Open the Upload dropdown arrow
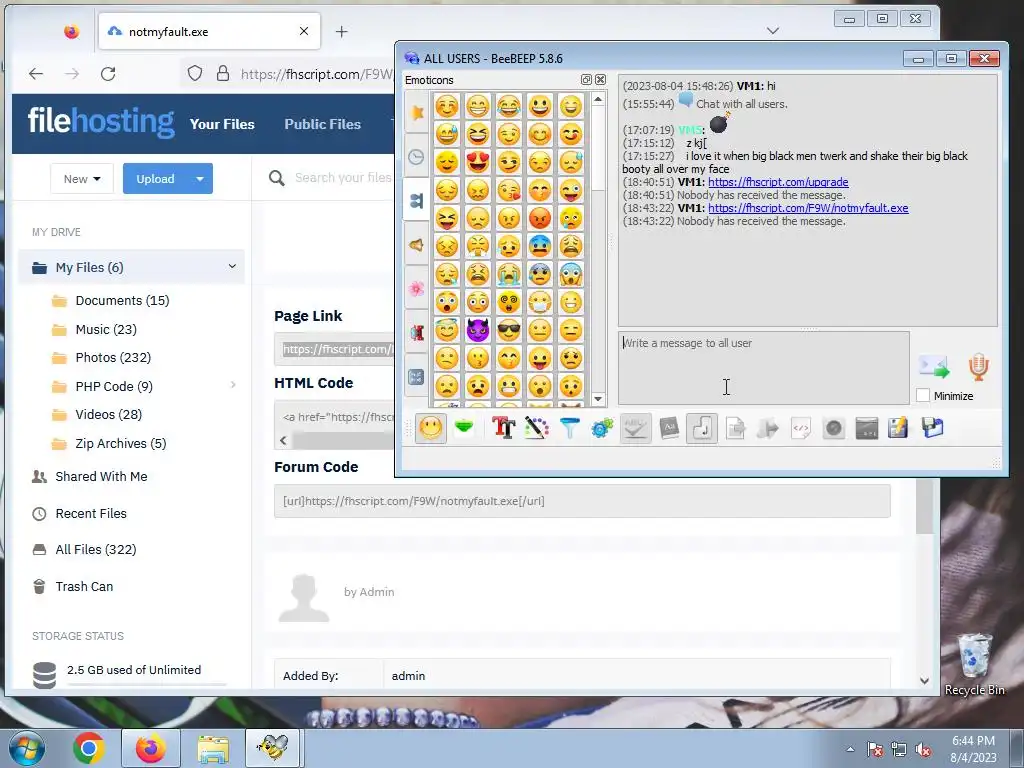This screenshot has width=1024, height=768. 200,179
